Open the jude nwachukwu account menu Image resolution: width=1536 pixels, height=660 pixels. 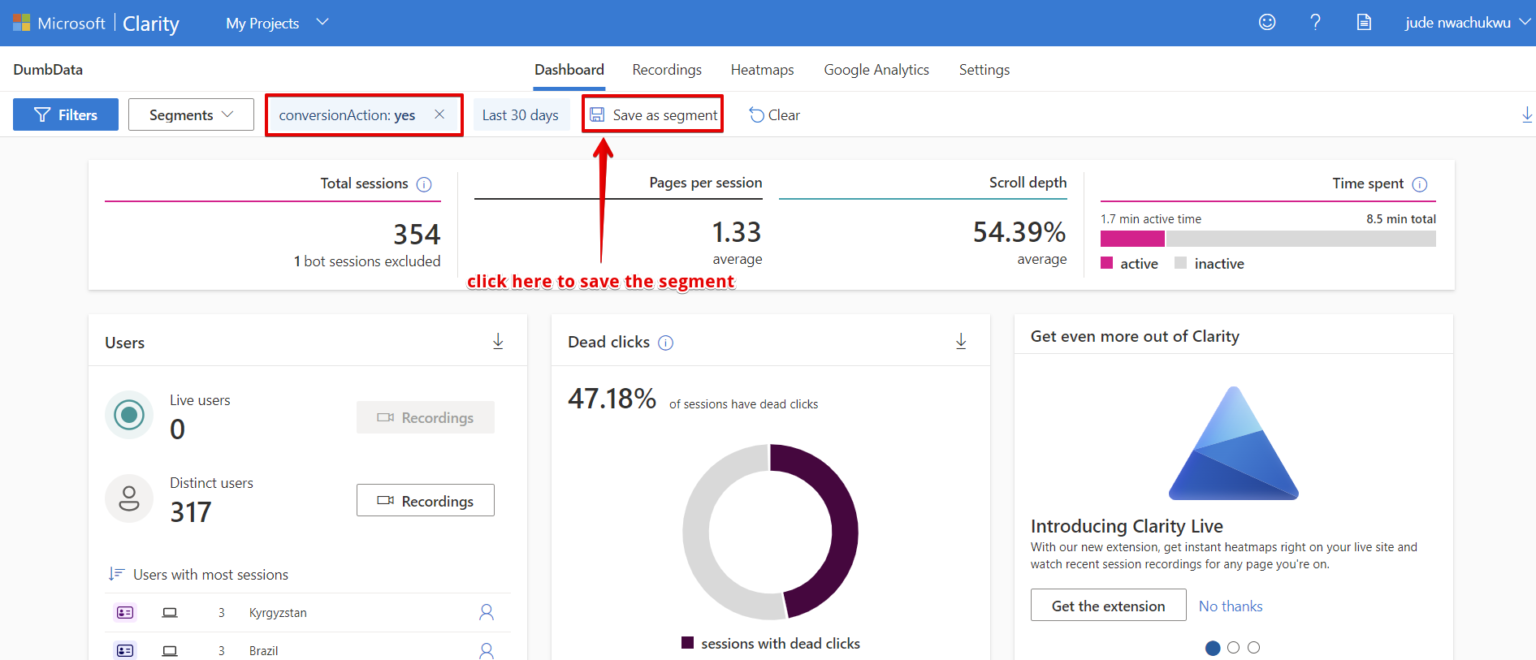(1465, 21)
